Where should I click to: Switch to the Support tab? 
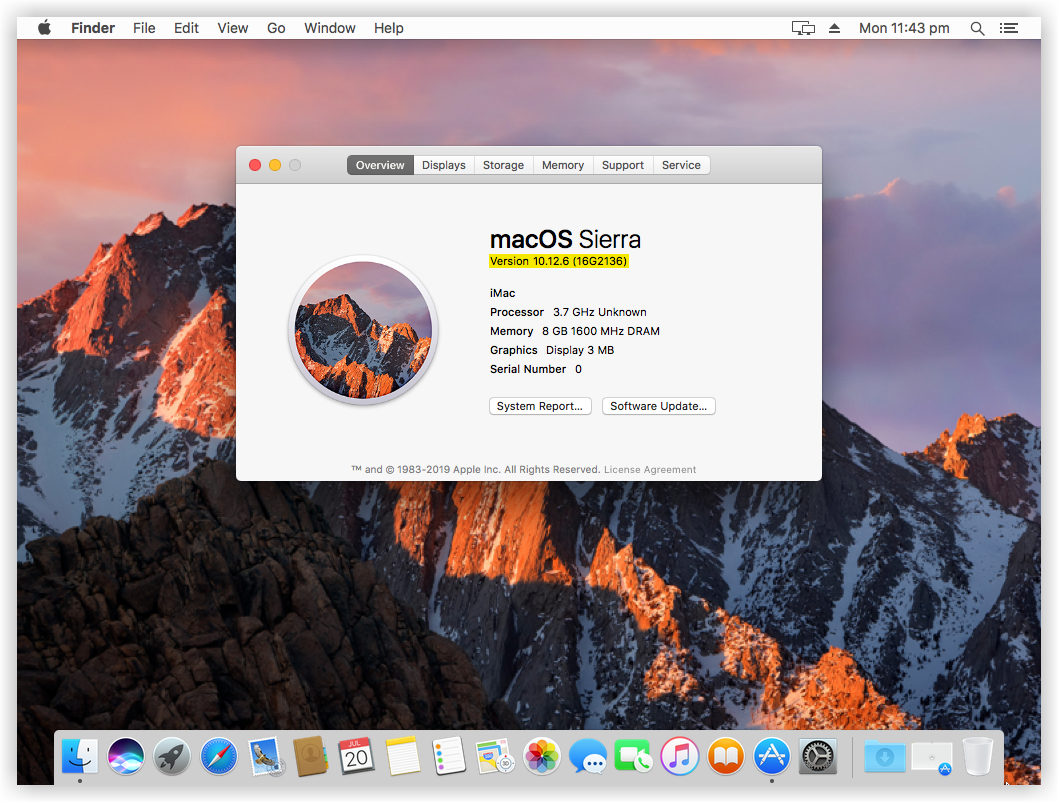623,165
